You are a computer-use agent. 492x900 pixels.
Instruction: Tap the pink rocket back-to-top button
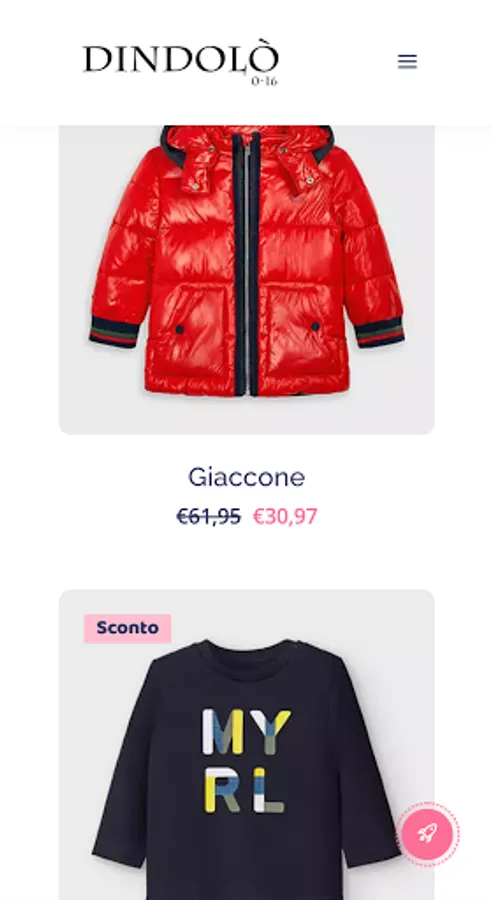(x=428, y=833)
